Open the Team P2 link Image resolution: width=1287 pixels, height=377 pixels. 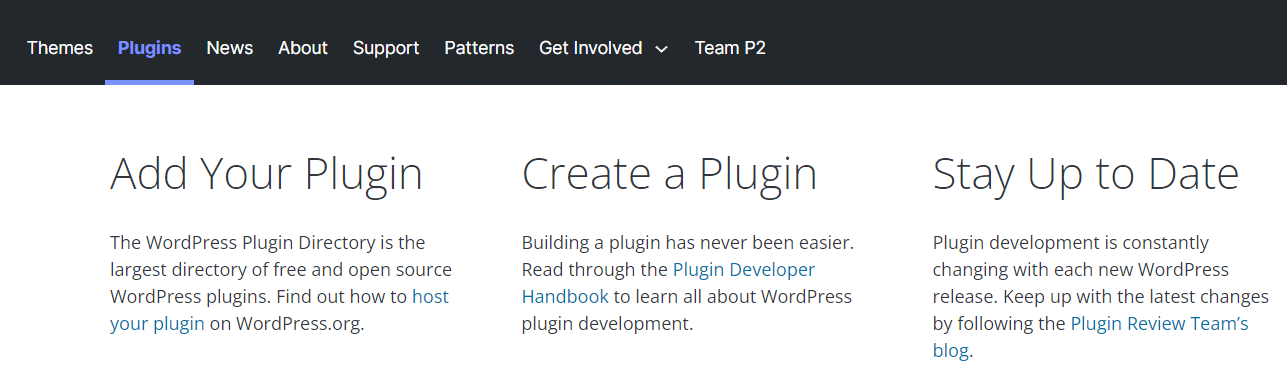tap(730, 48)
